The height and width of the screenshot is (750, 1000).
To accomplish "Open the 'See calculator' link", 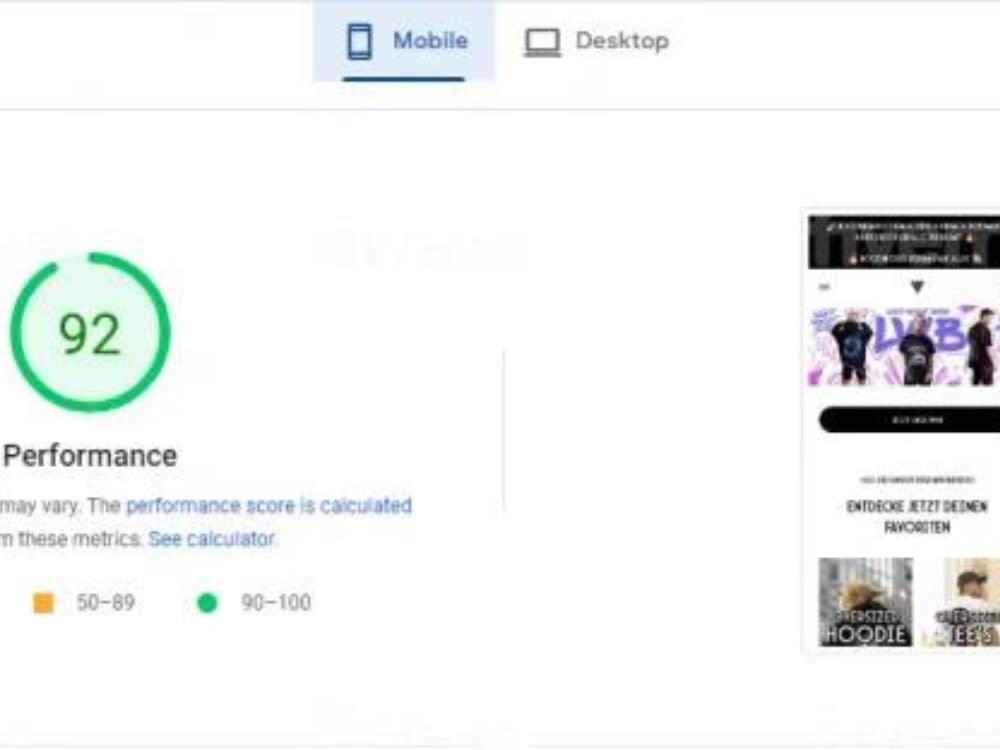I will pos(212,539).
